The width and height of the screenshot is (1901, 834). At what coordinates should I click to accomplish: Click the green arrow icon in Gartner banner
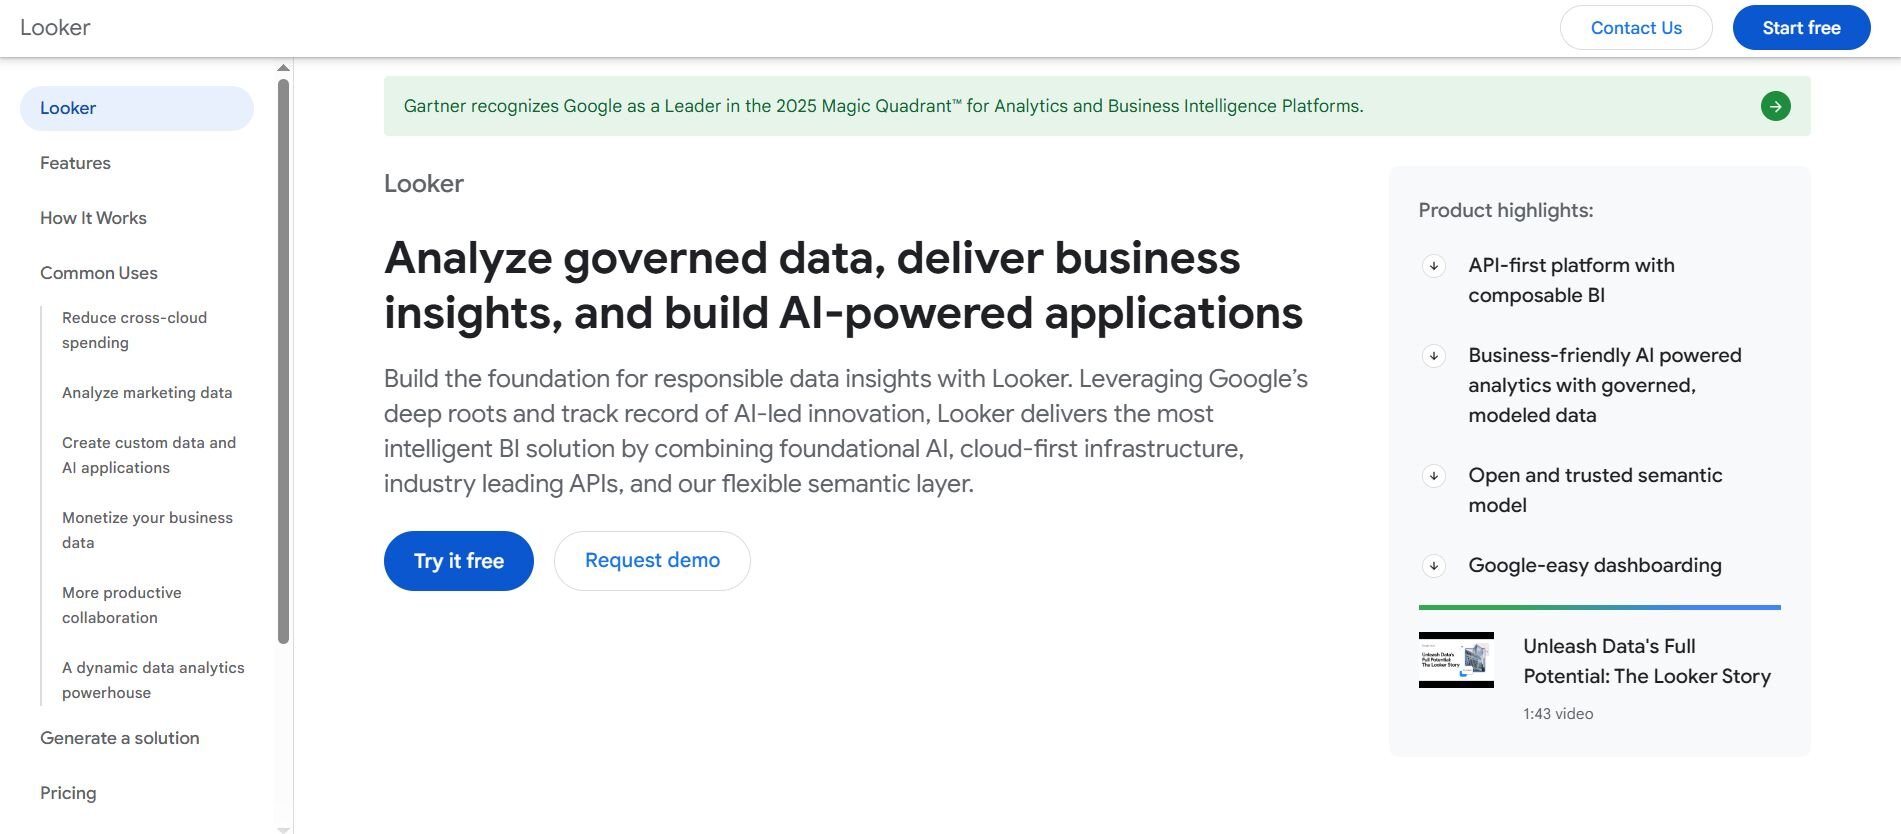[x=1775, y=106]
